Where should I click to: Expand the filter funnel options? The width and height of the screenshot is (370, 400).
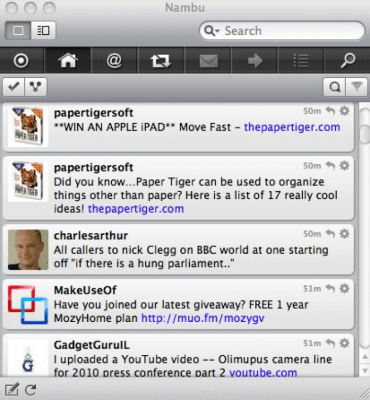pos(356,87)
